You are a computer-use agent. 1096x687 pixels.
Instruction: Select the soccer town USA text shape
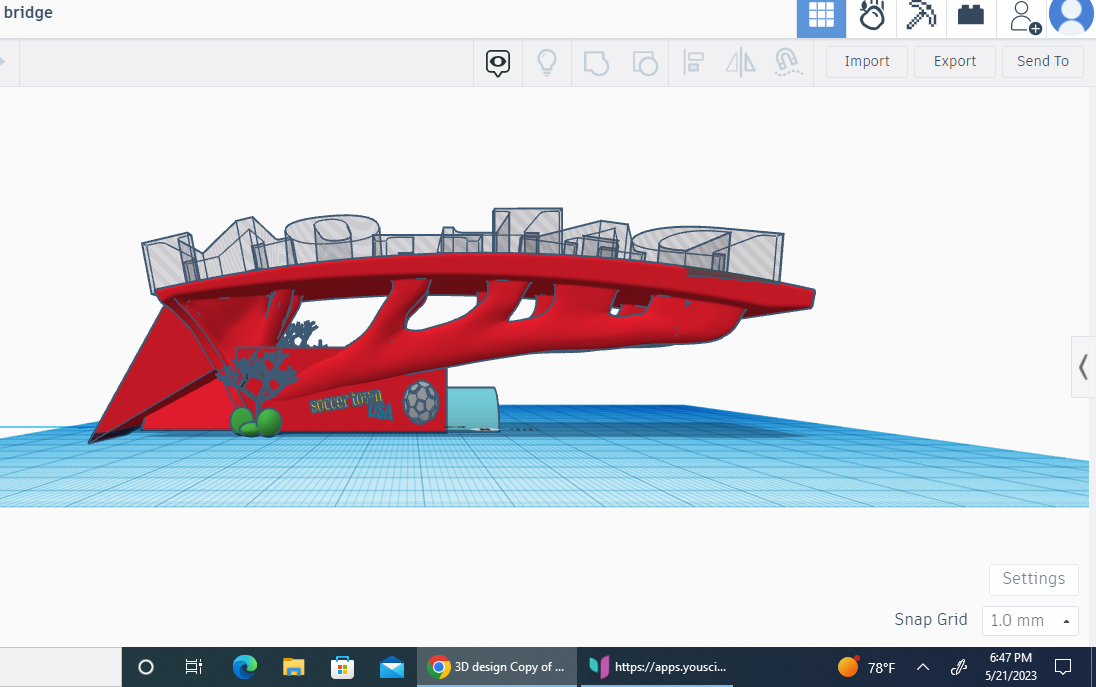[352, 404]
